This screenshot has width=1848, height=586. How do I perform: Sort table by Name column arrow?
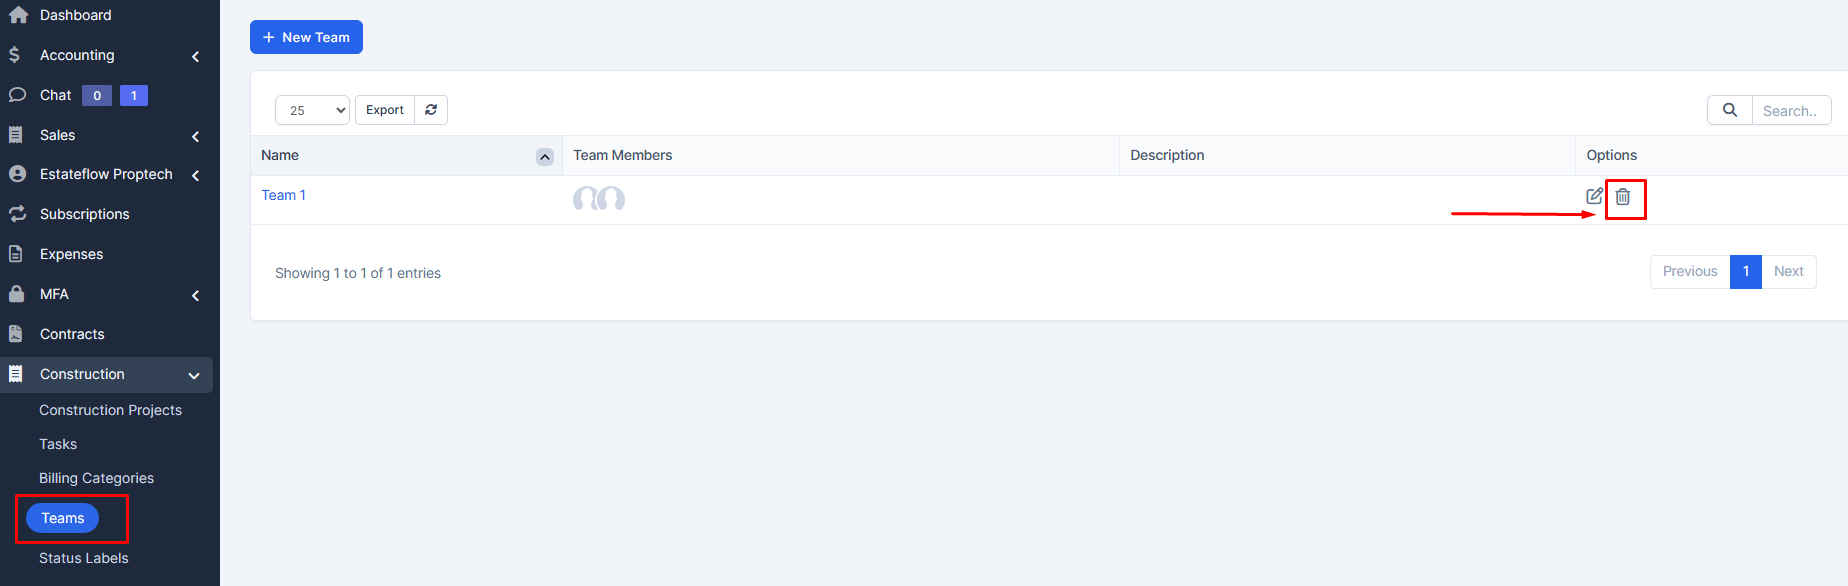pyautogui.click(x=544, y=157)
